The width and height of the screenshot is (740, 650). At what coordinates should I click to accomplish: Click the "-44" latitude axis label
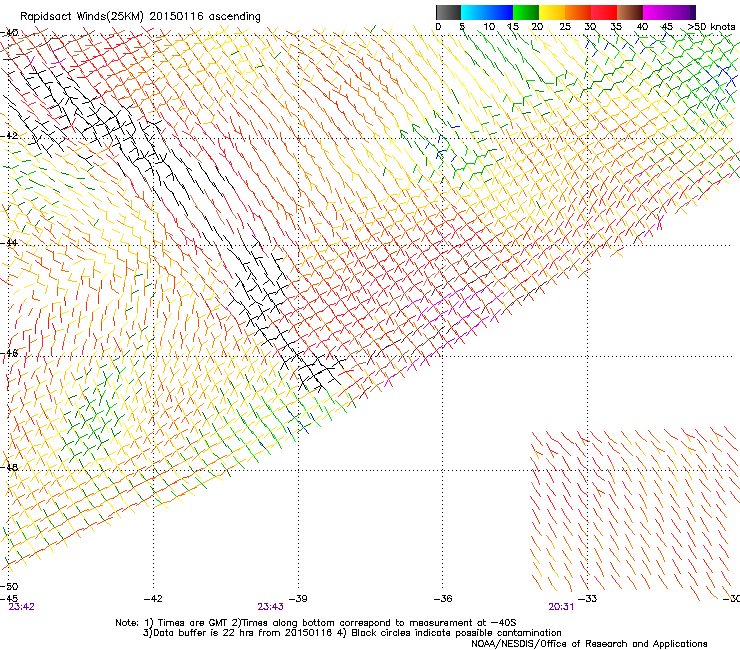[9, 243]
